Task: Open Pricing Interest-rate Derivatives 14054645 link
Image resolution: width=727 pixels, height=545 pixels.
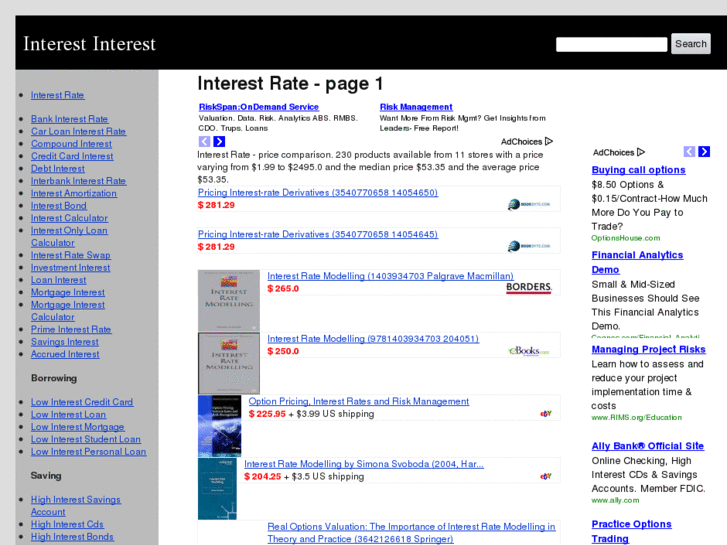Action: [x=318, y=234]
